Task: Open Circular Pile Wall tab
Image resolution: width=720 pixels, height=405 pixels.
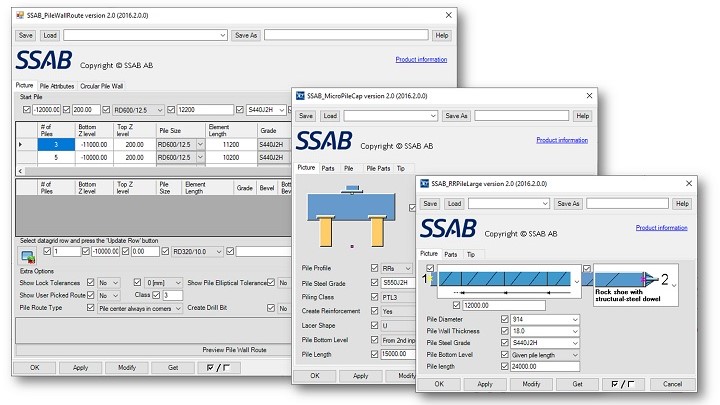Action: (101, 86)
